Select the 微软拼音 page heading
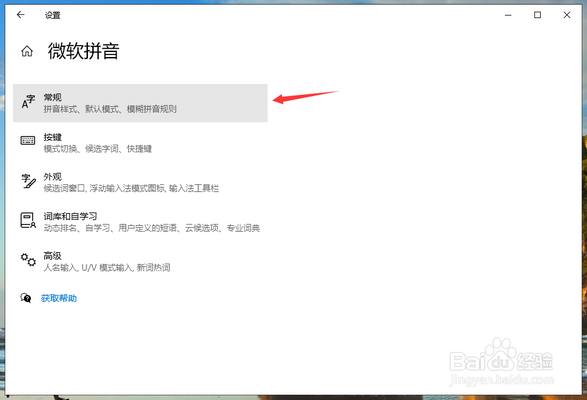The width and height of the screenshot is (587, 400). [x=83, y=51]
